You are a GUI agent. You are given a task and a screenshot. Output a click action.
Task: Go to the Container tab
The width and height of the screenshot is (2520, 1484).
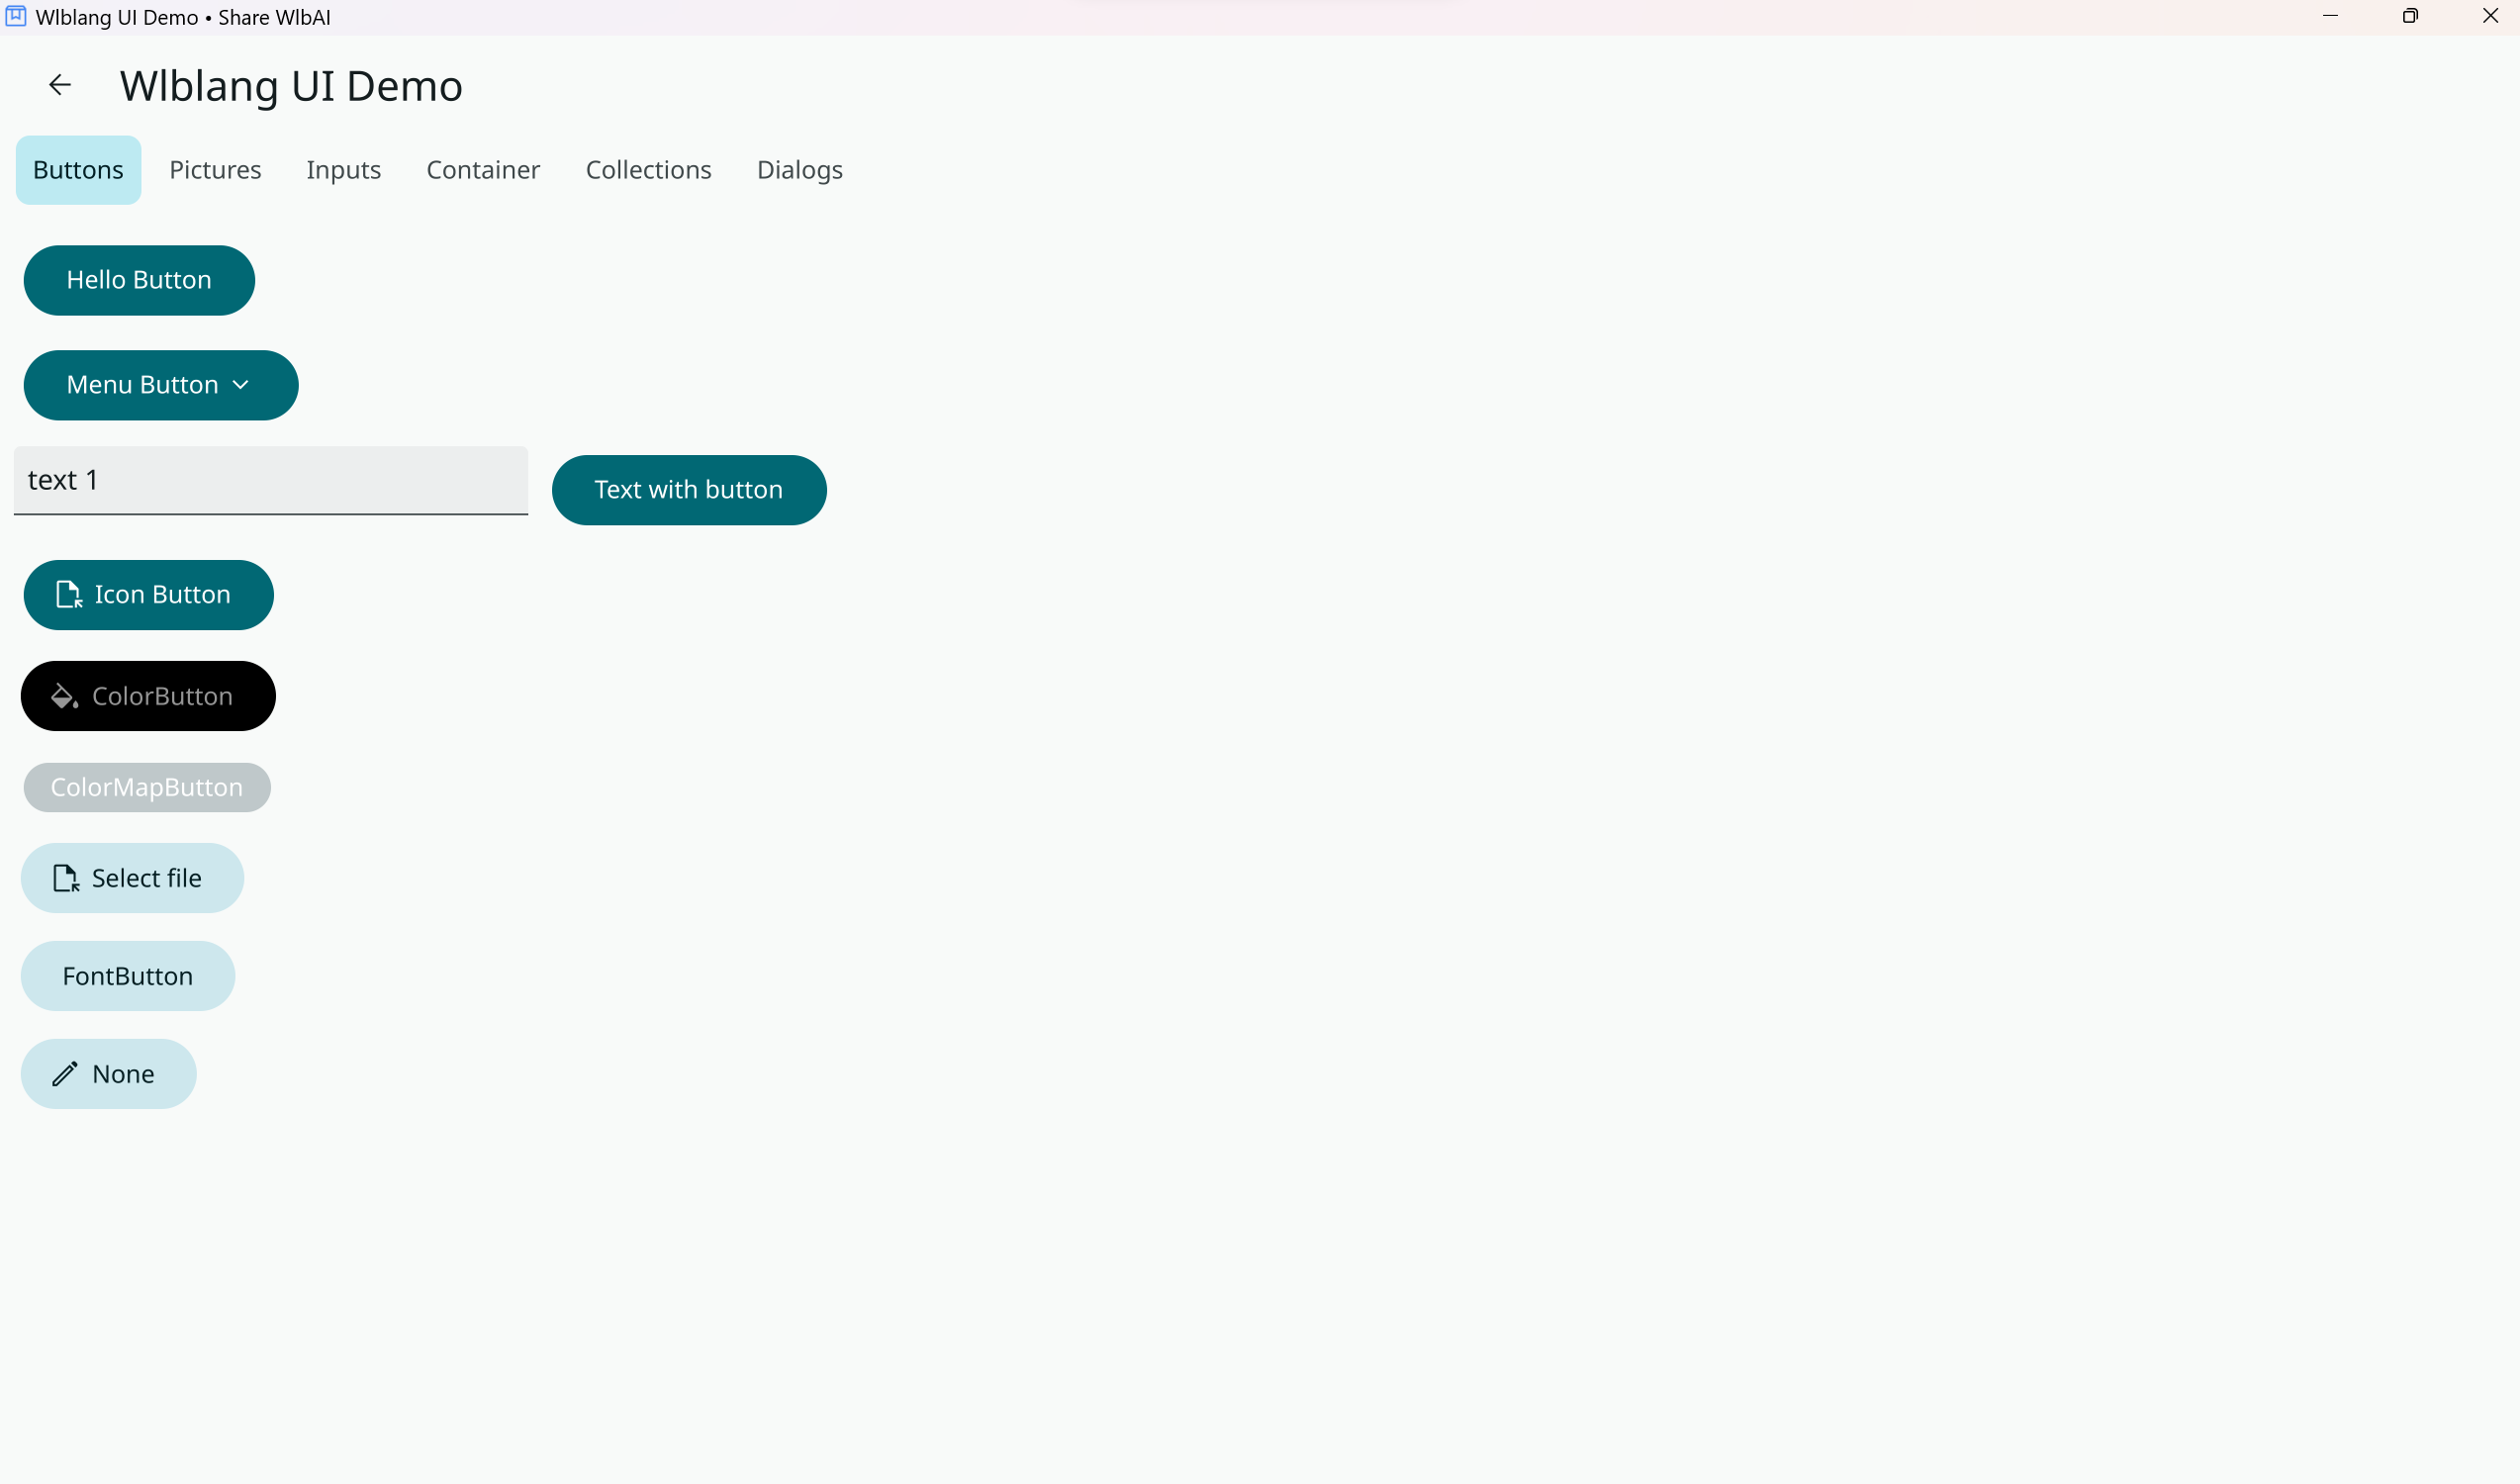coord(483,170)
